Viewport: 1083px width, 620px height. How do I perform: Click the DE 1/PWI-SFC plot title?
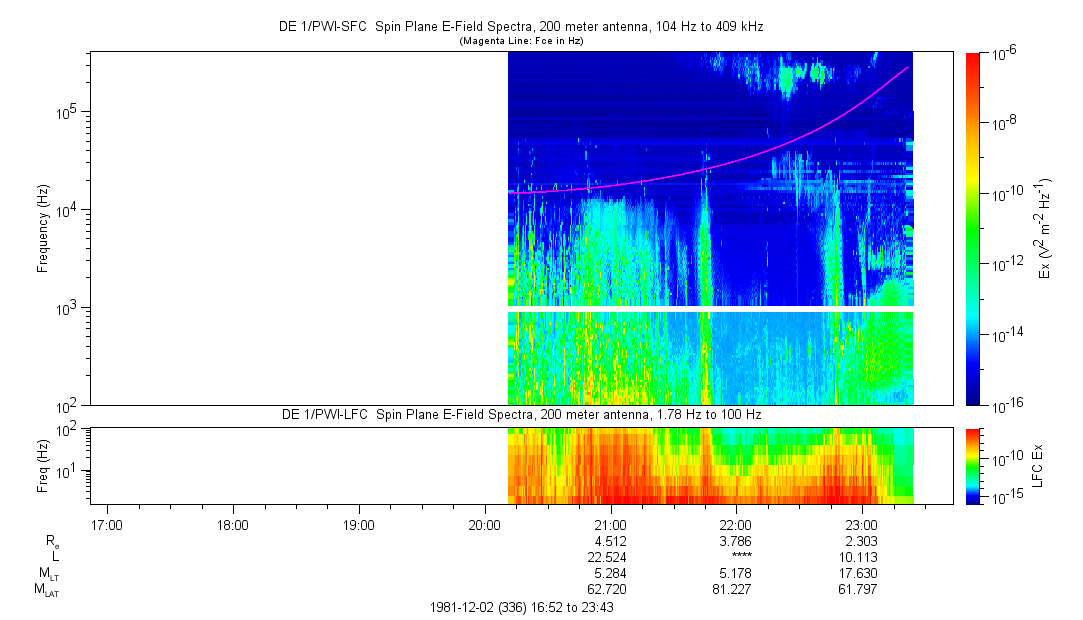(520, 27)
